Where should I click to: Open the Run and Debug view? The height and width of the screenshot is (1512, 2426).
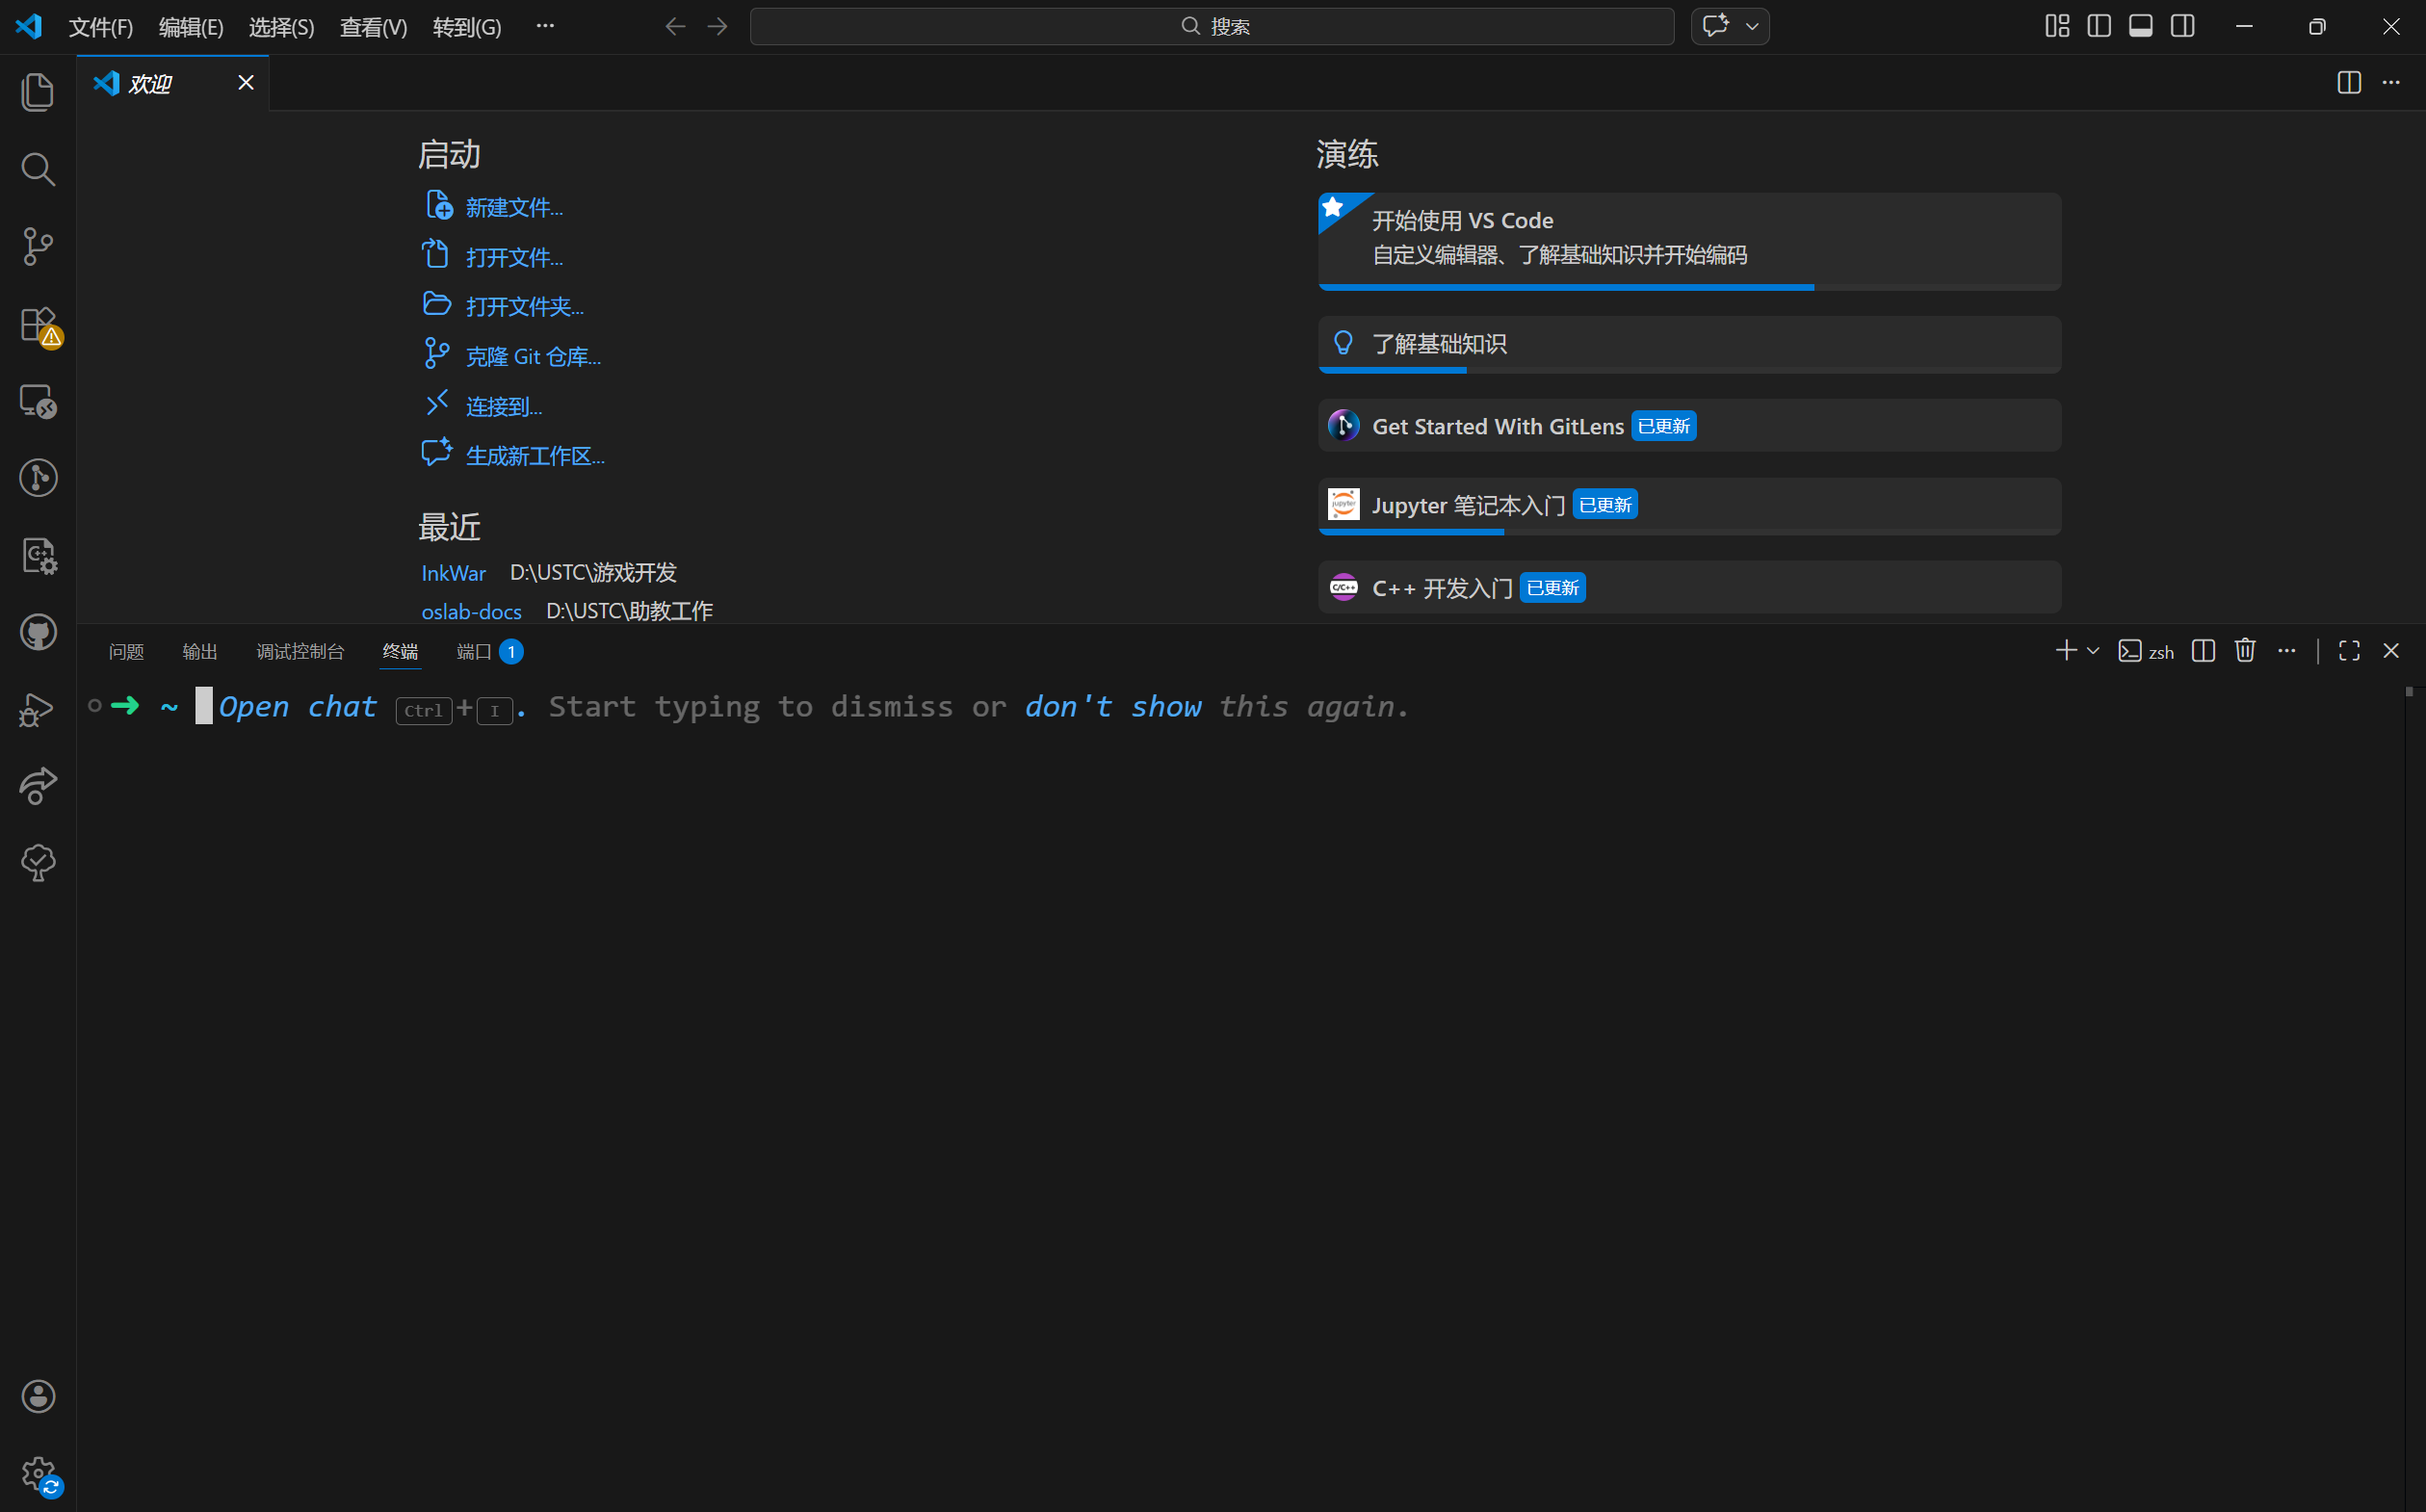coord(38,709)
